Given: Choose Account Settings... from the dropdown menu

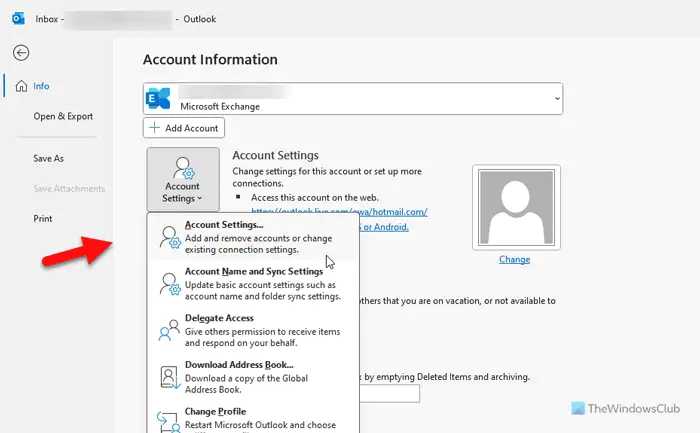Looking at the screenshot, I should [254, 237].
